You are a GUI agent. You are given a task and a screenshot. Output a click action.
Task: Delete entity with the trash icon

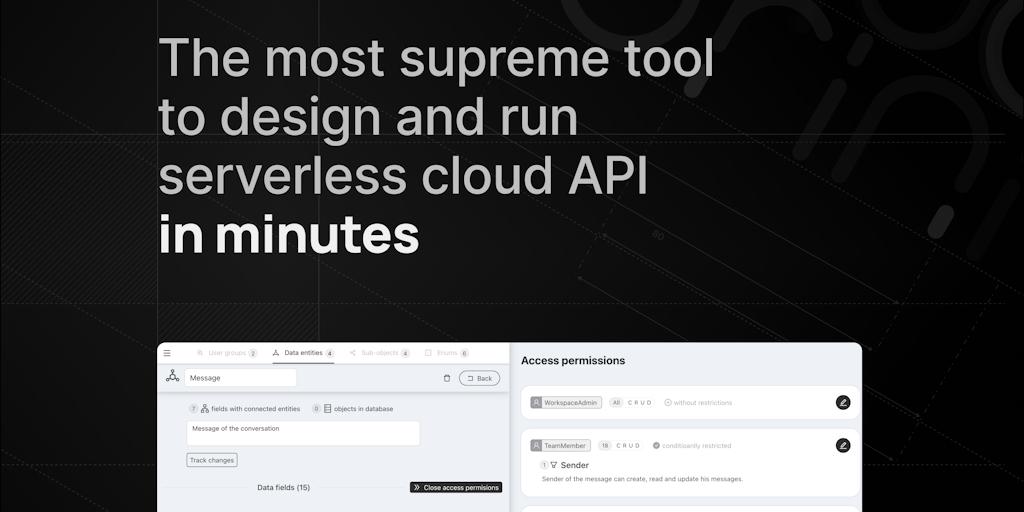pyautogui.click(x=447, y=378)
